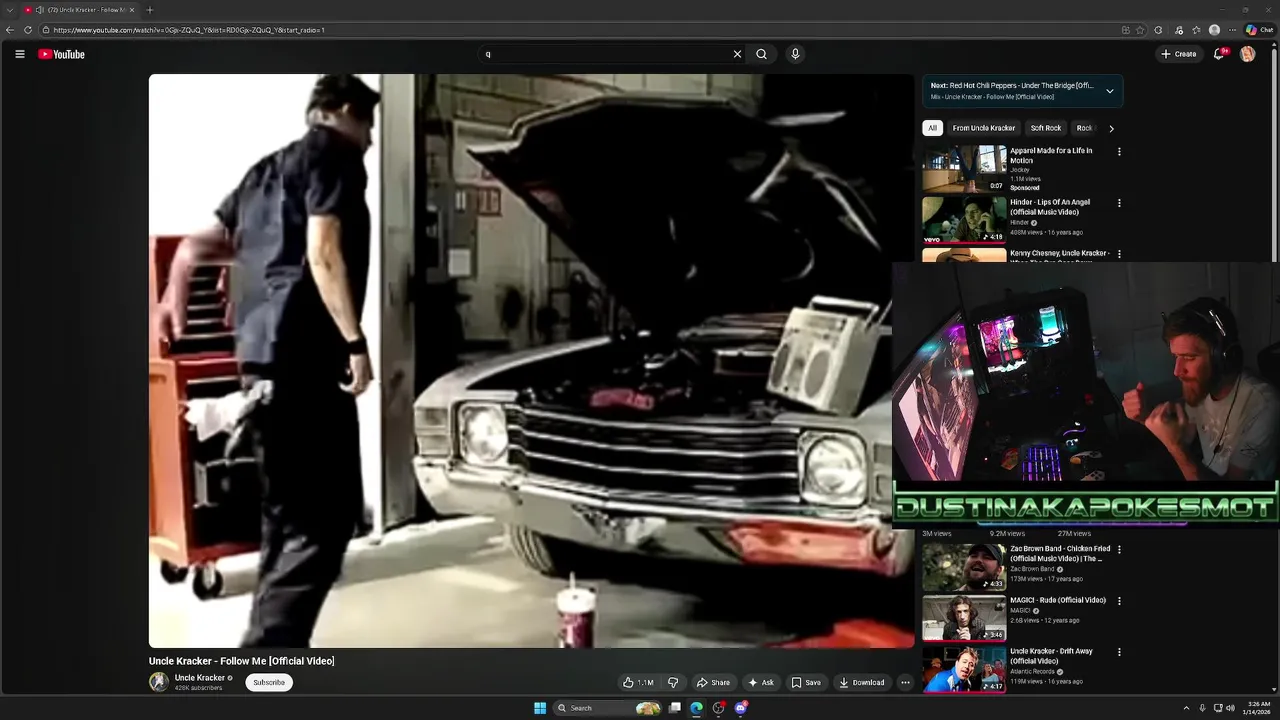Switch to the Uncle Kracker browser tab

point(78,10)
